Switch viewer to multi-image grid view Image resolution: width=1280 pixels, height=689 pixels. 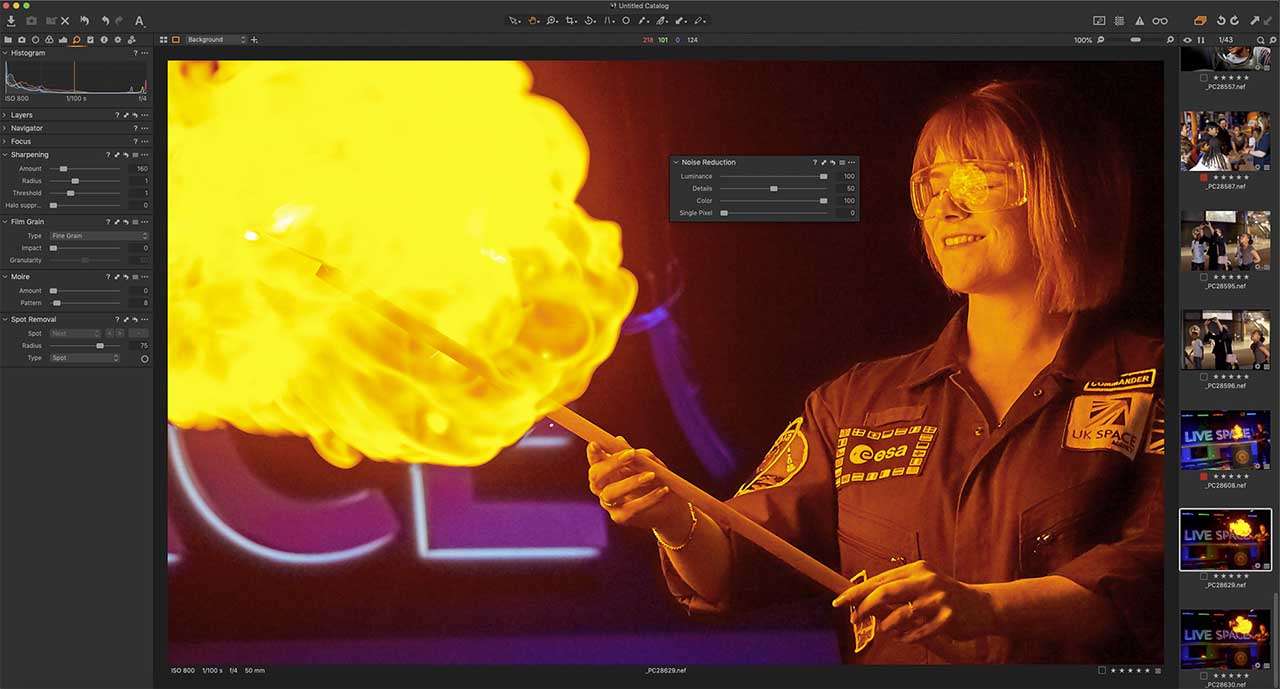coord(164,39)
